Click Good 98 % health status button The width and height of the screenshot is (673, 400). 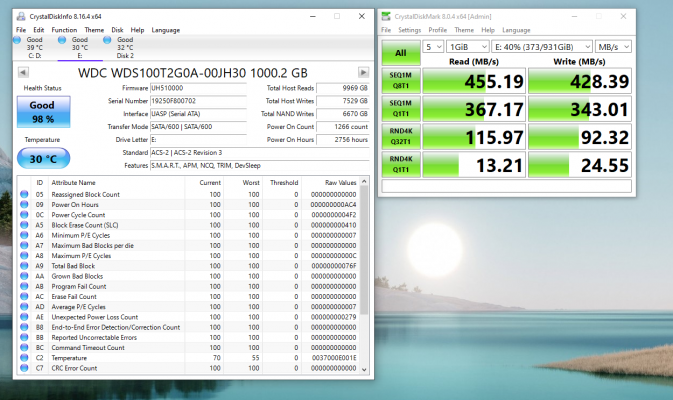point(43,112)
